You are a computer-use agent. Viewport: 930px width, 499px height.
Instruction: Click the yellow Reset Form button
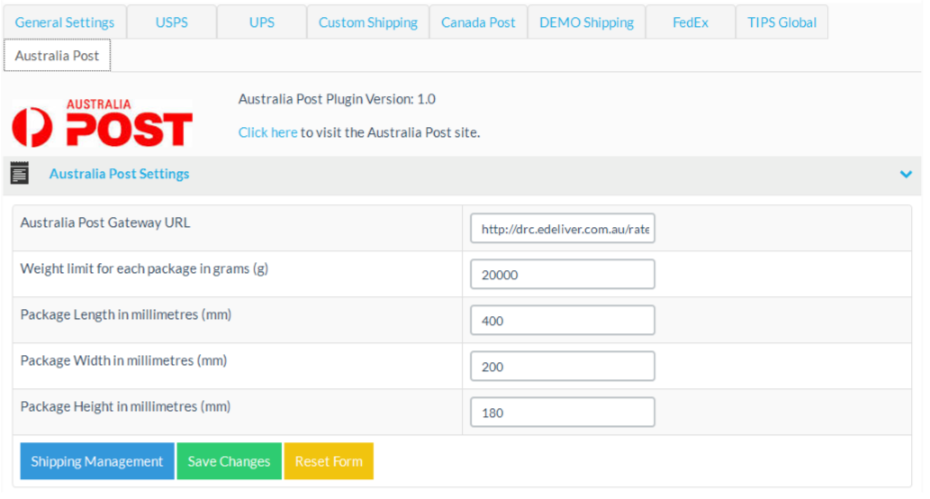click(x=328, y=462)
